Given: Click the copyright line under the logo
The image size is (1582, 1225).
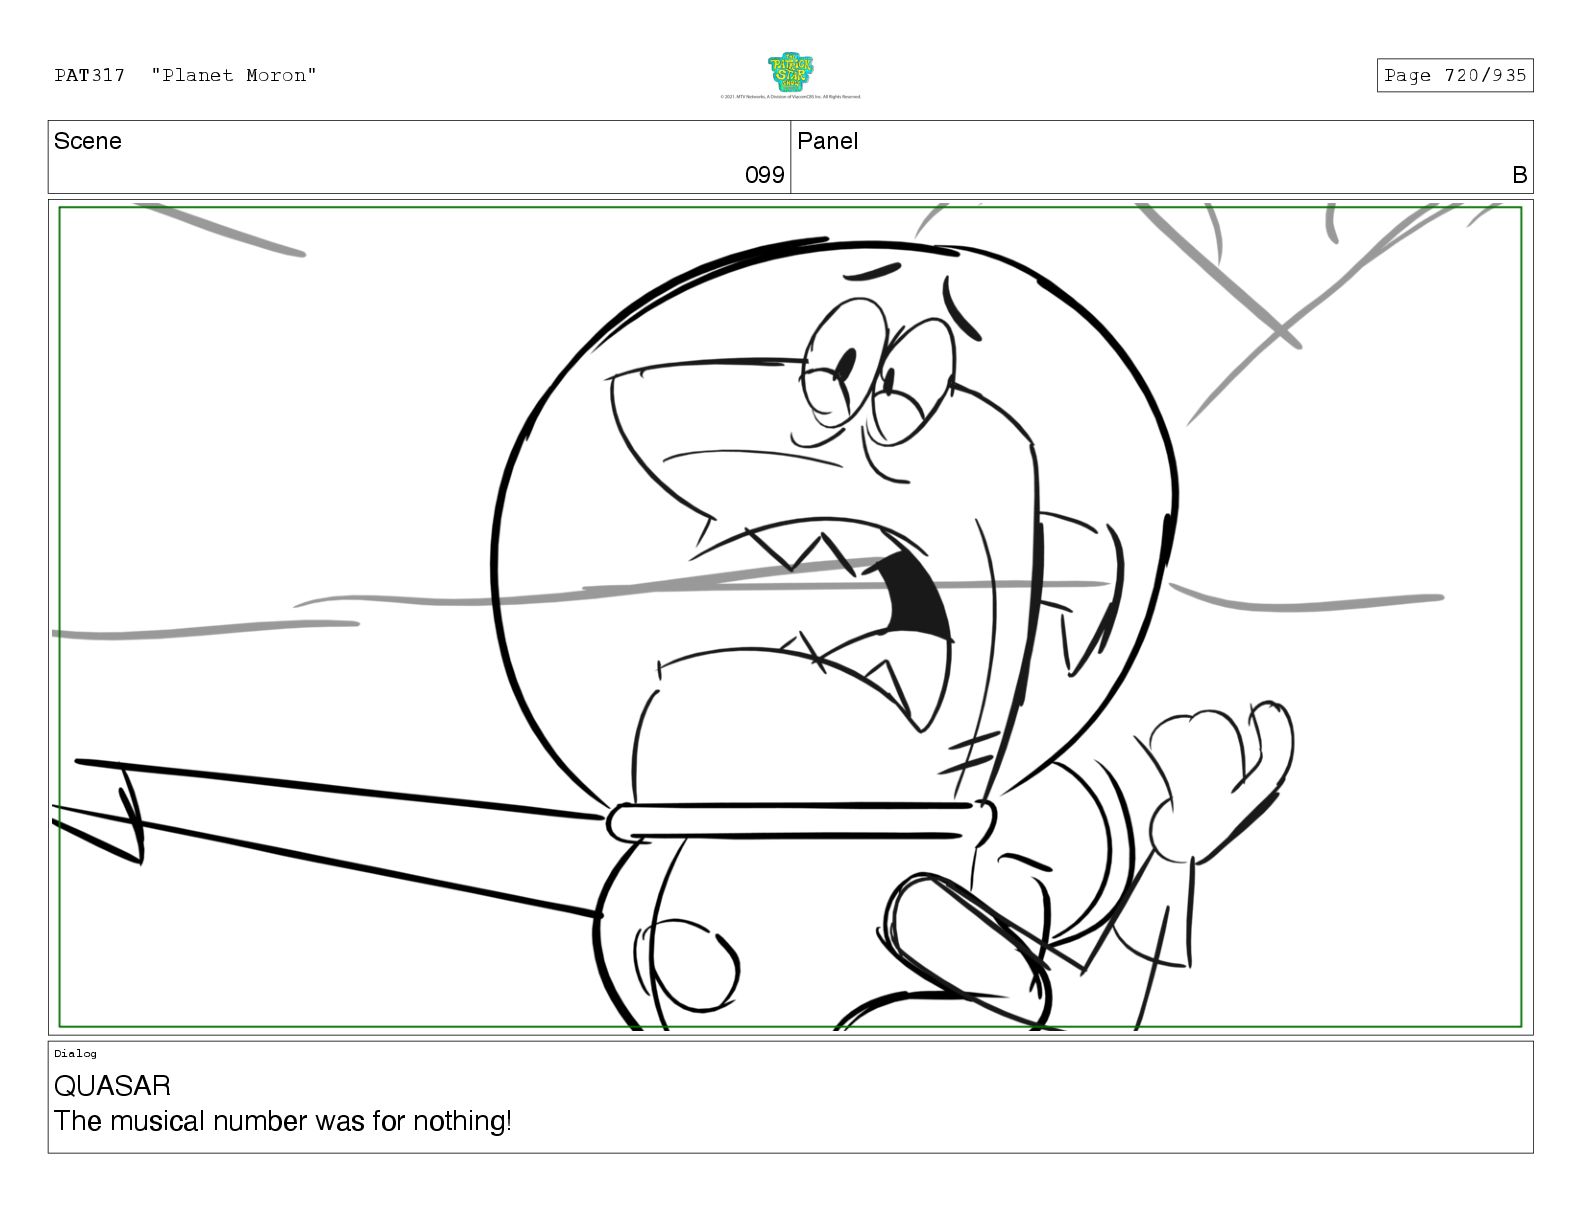Looking at the screenshot, I should [790, 97].
